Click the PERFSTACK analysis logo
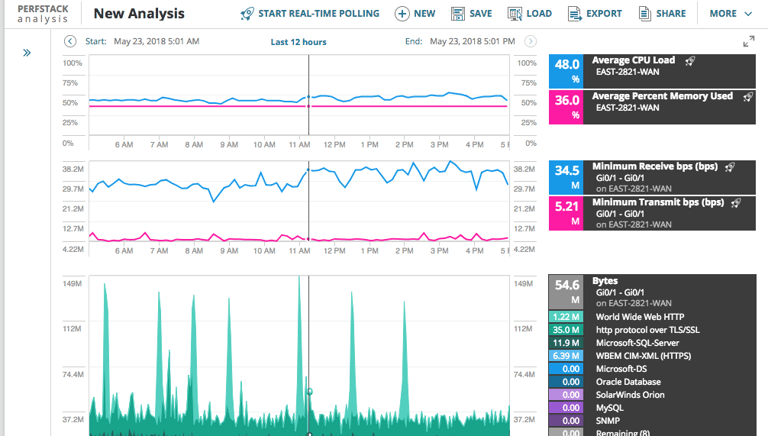768x436 pixels. (43, 14)
